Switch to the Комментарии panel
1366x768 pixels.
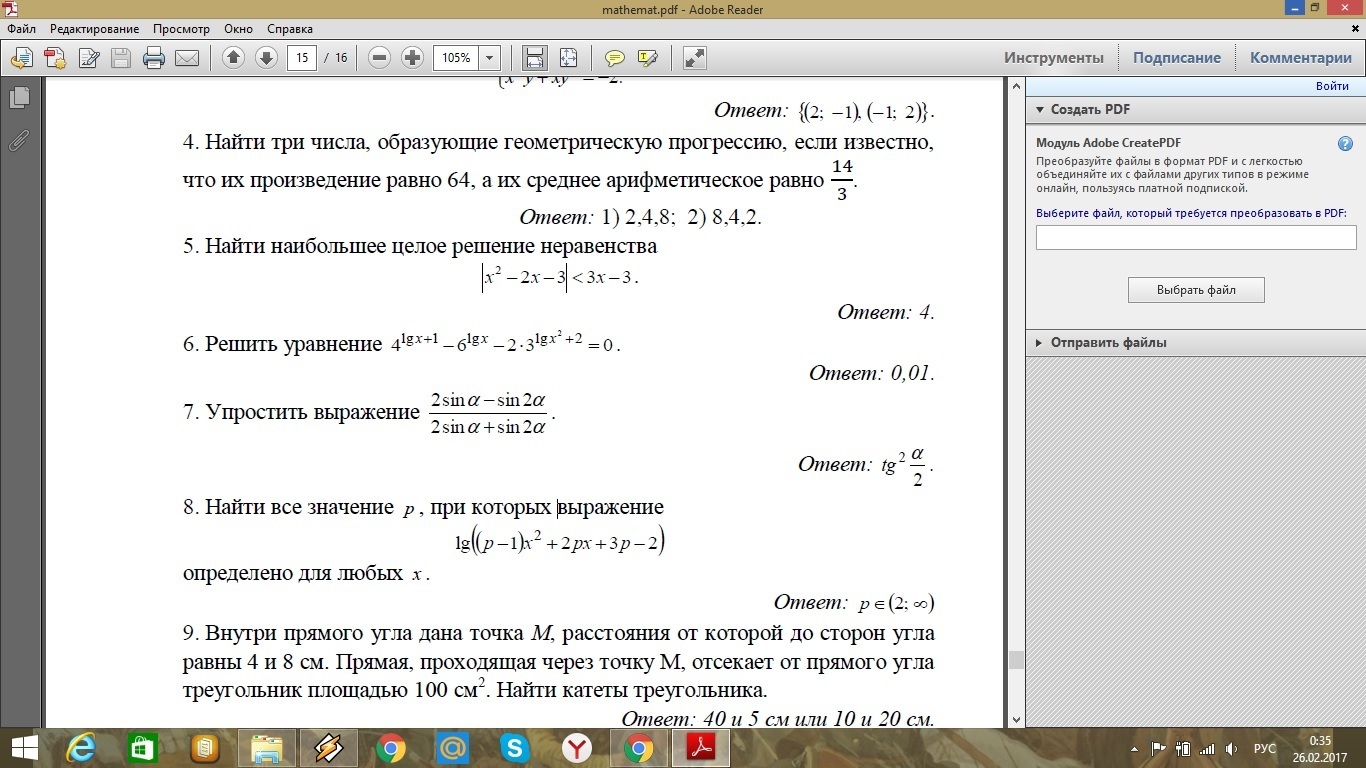pyautogui.click(x=1300, y=57)
